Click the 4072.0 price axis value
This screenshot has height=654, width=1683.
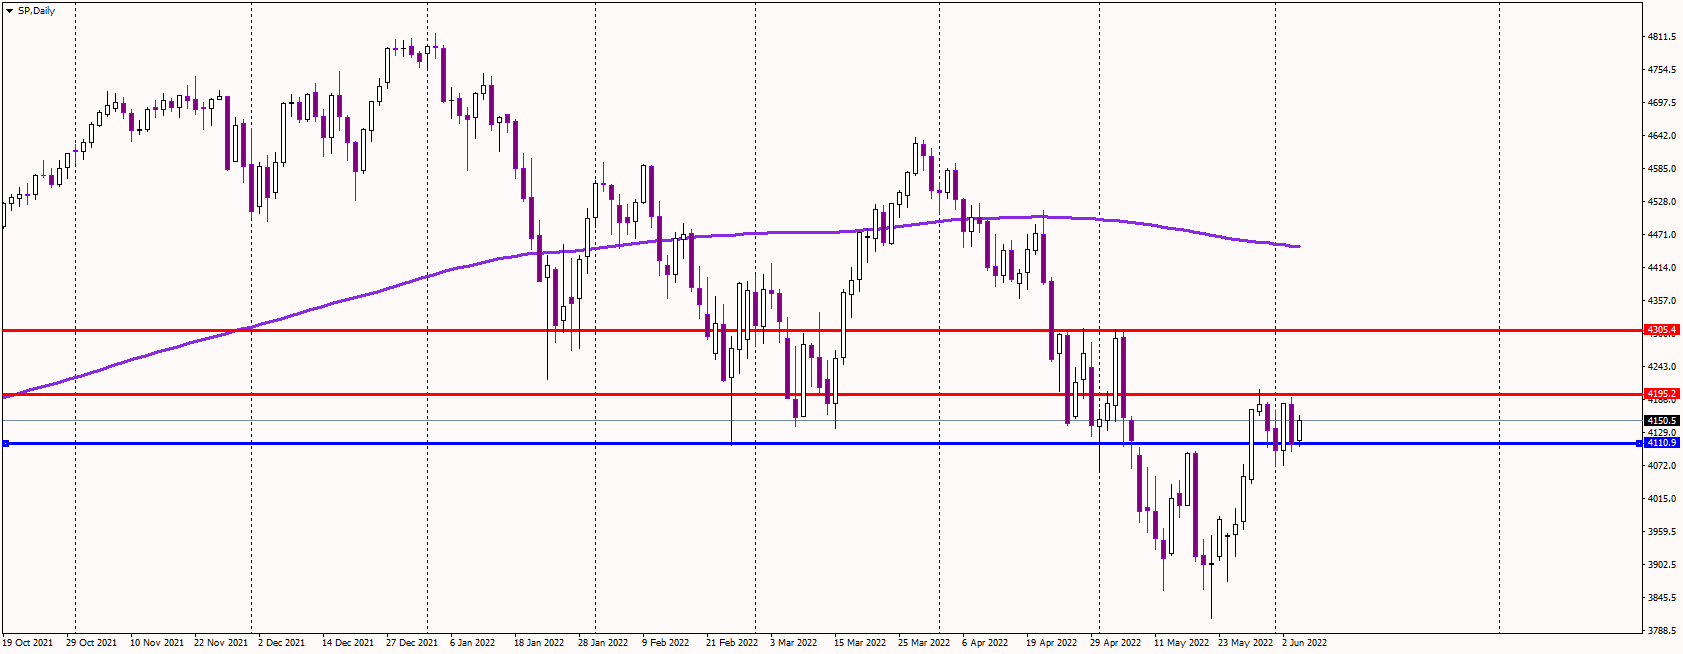1662,466
